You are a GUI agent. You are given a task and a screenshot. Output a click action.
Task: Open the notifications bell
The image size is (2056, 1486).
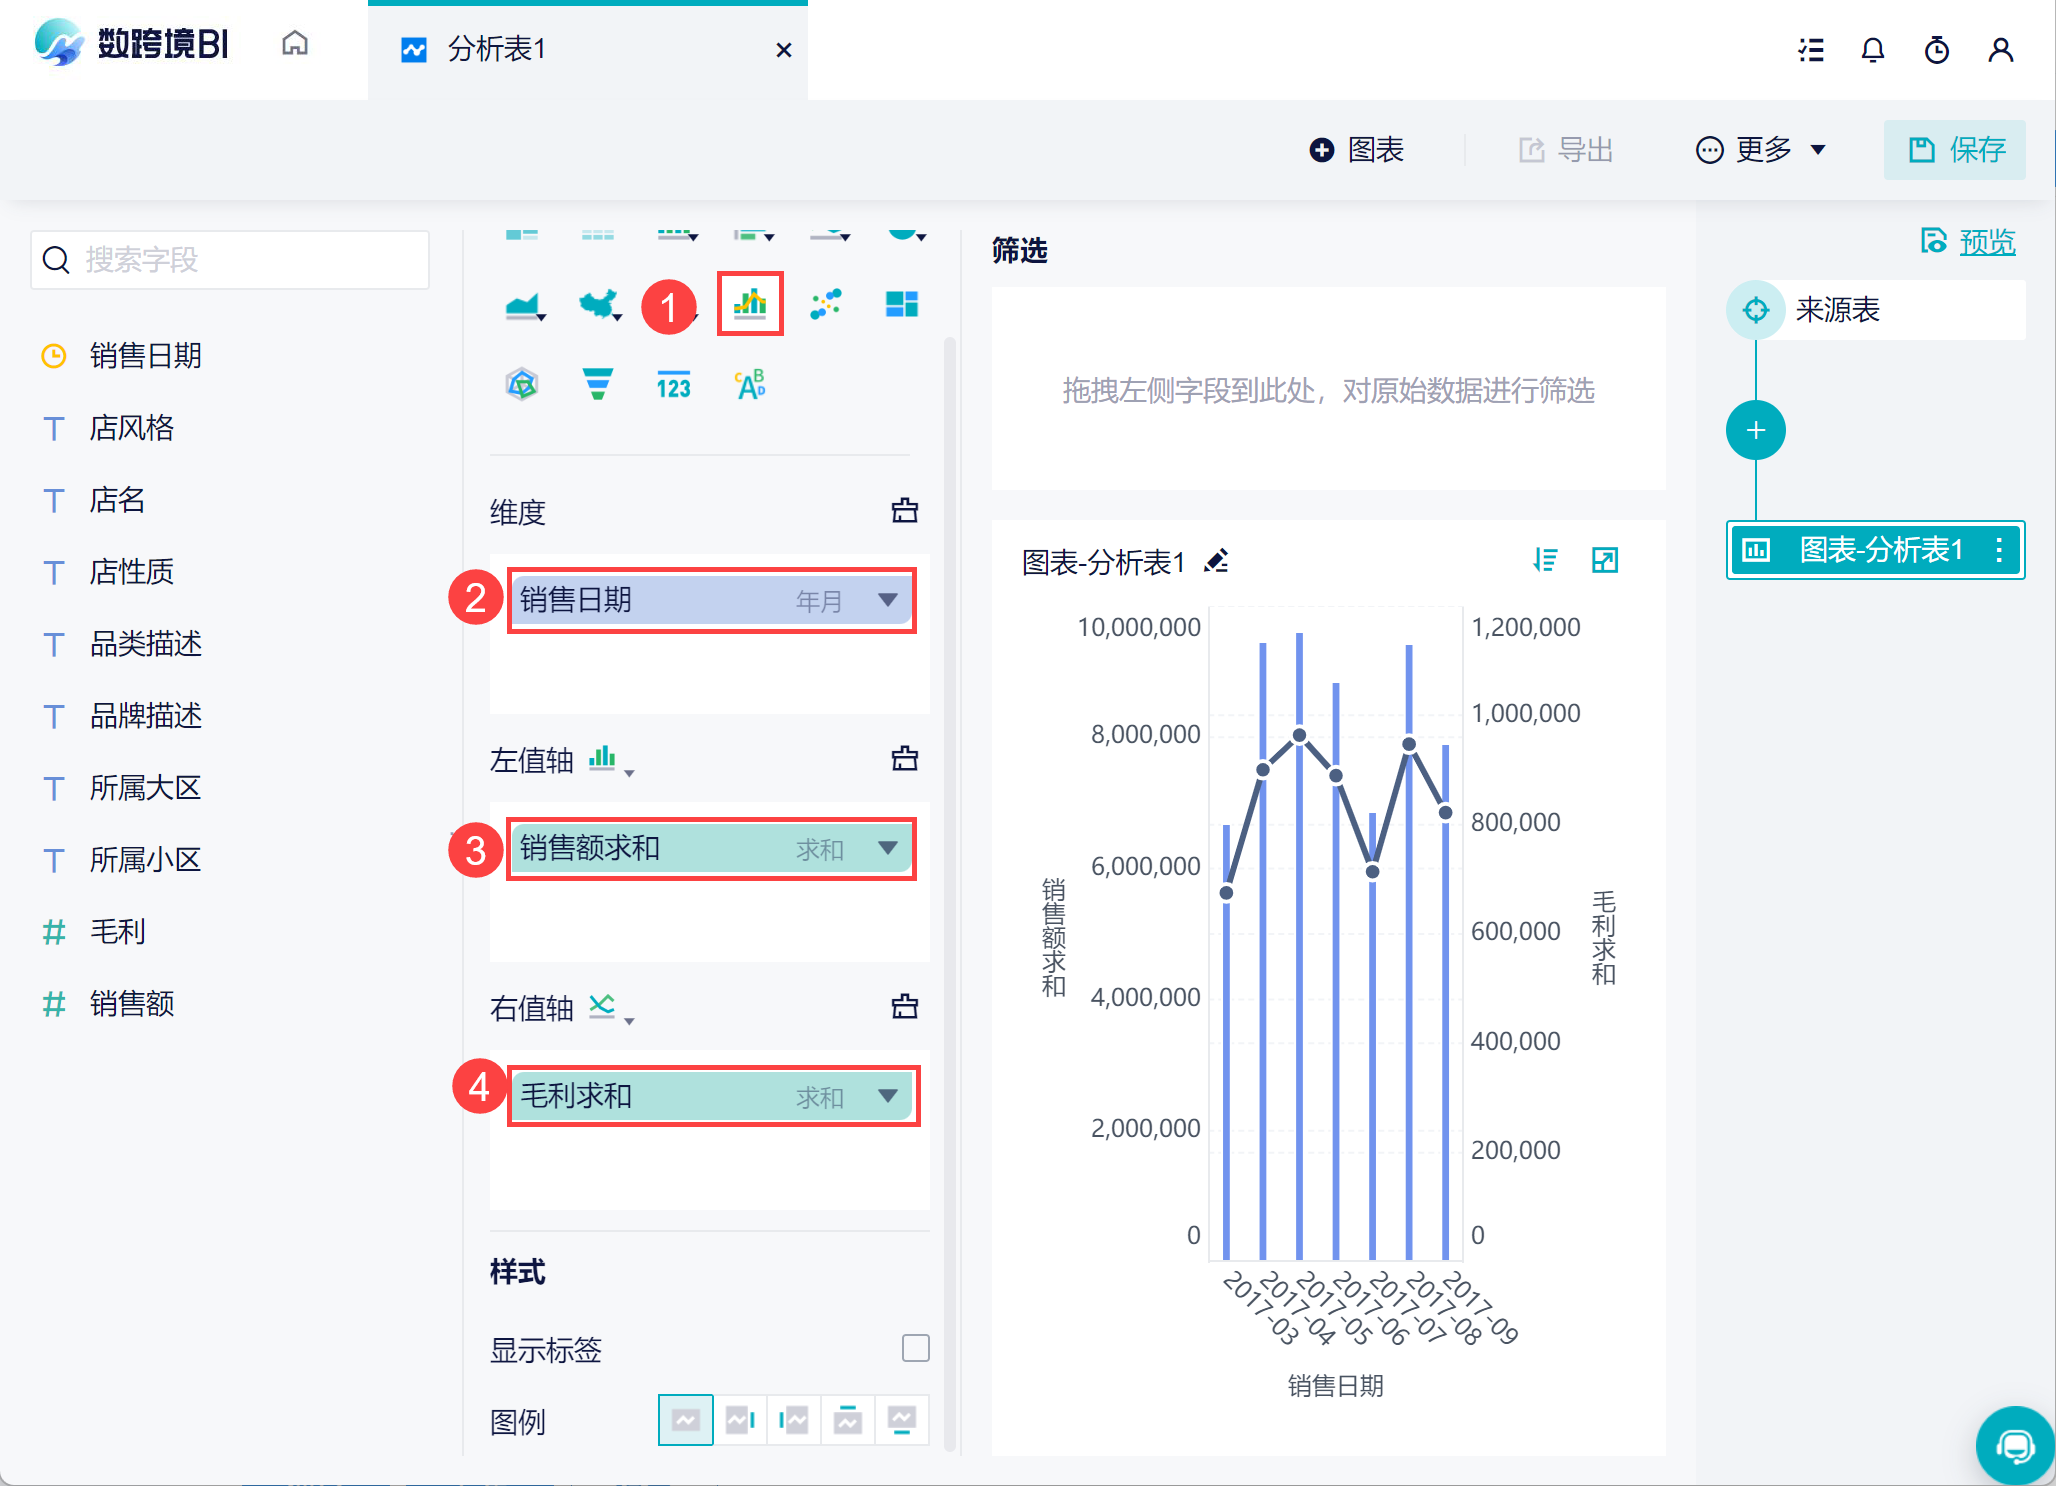1872,50
